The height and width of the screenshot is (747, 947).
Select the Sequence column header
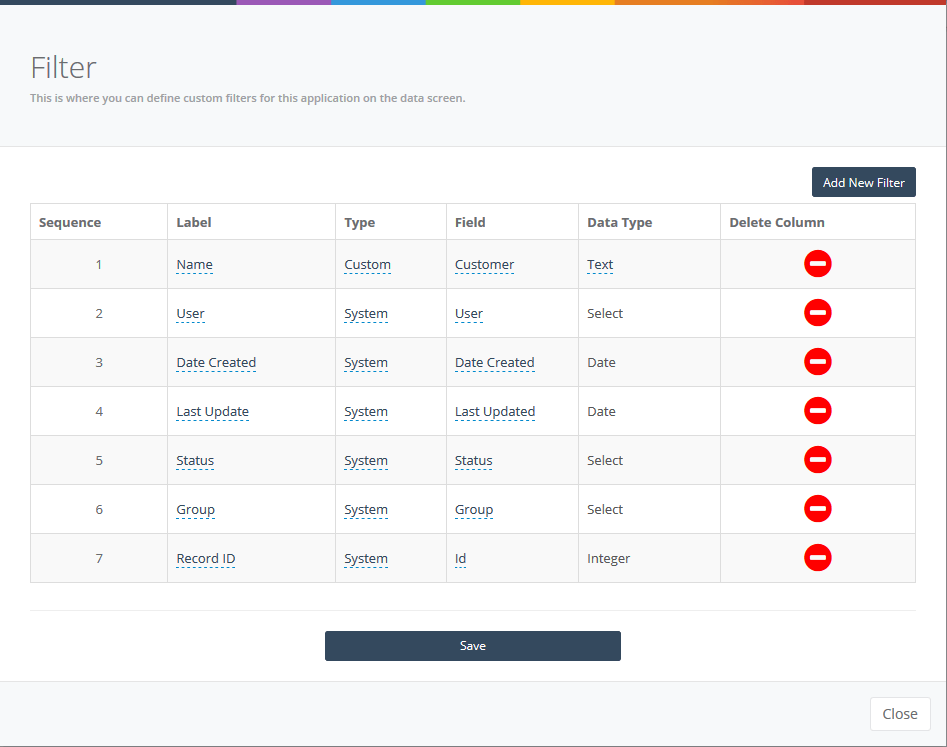point(70,222)
